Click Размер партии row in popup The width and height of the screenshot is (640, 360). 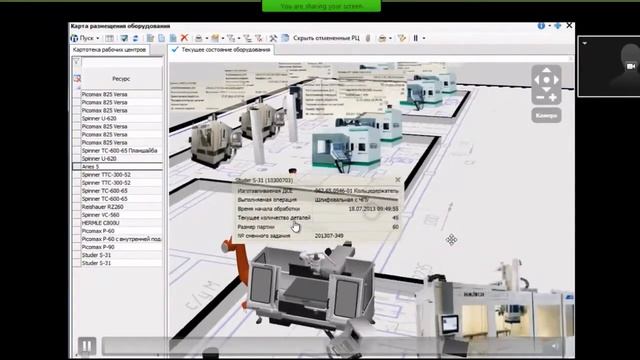pos(318,227)
